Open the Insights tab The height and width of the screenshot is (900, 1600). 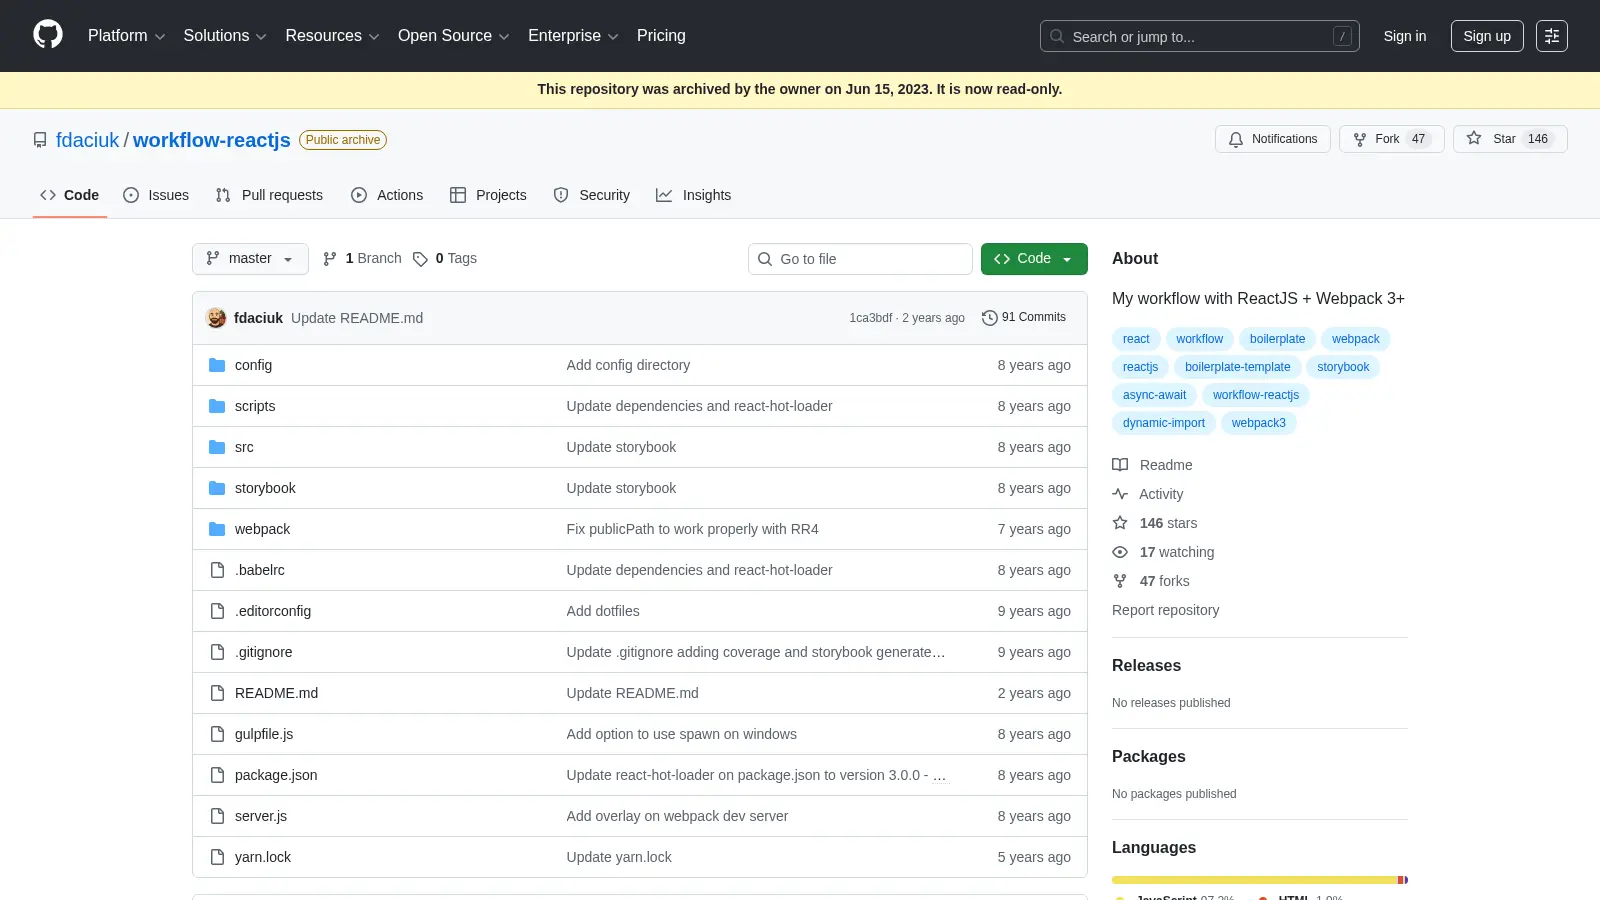click(x=693, y=195)
